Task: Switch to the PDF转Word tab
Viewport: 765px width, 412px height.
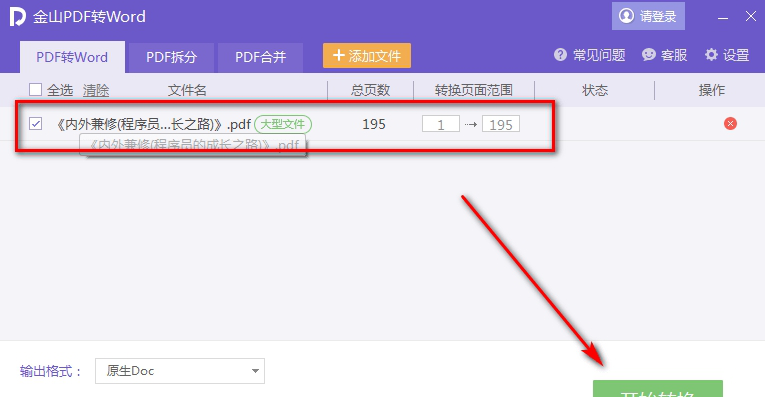Action: (x=72, y=57)
